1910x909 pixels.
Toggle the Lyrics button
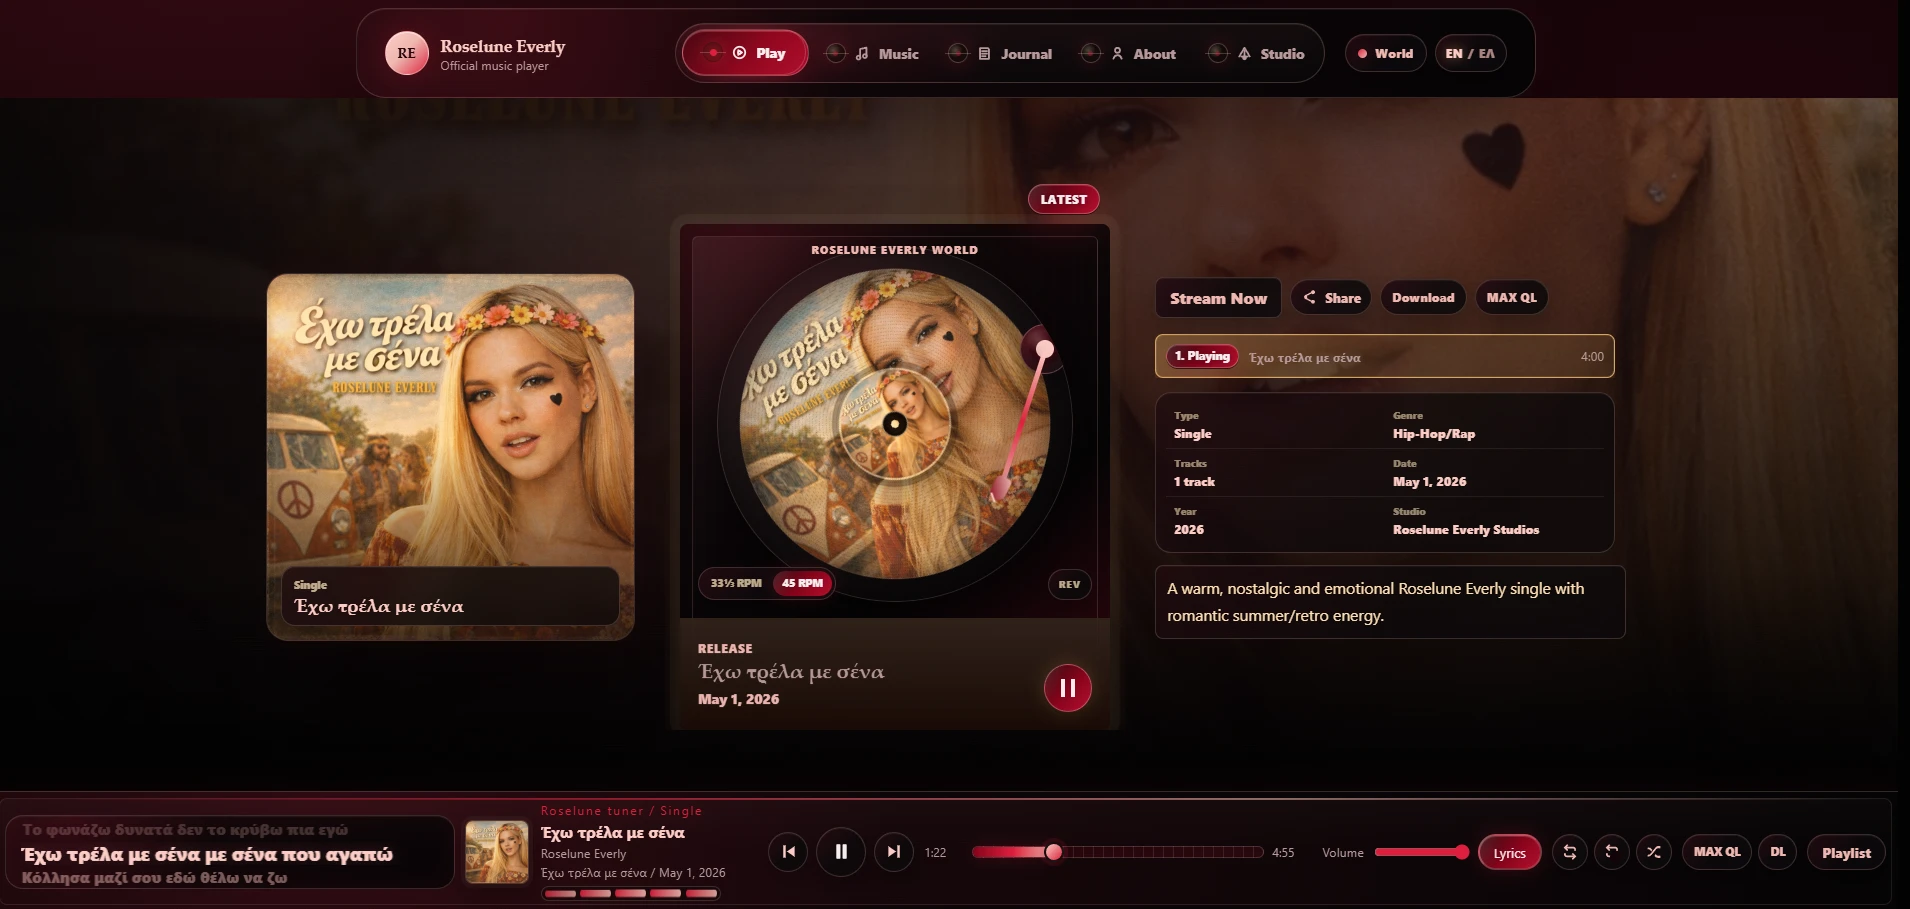(x=1509, y=853)
